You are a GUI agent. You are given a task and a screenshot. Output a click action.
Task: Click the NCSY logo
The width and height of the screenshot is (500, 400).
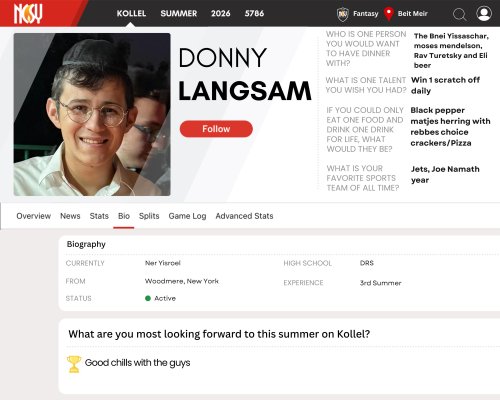coord(28,14)
